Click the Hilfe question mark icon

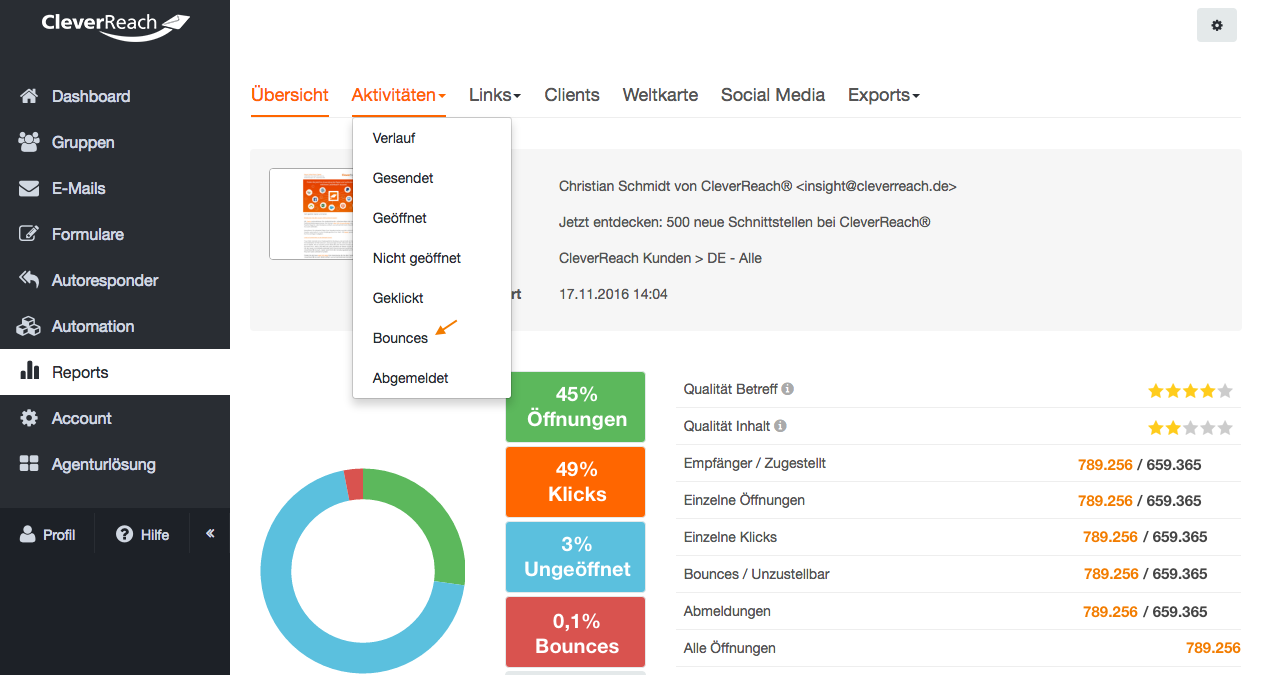tap(125, 535)
